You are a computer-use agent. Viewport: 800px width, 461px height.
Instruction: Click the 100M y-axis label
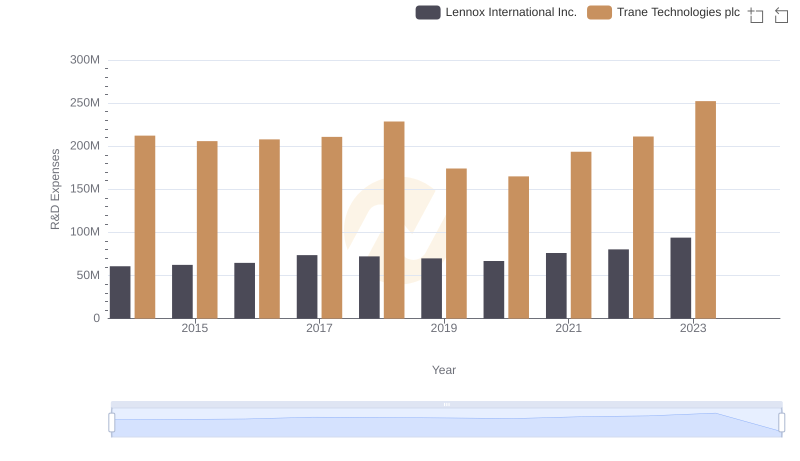click(x=85, y=232)
